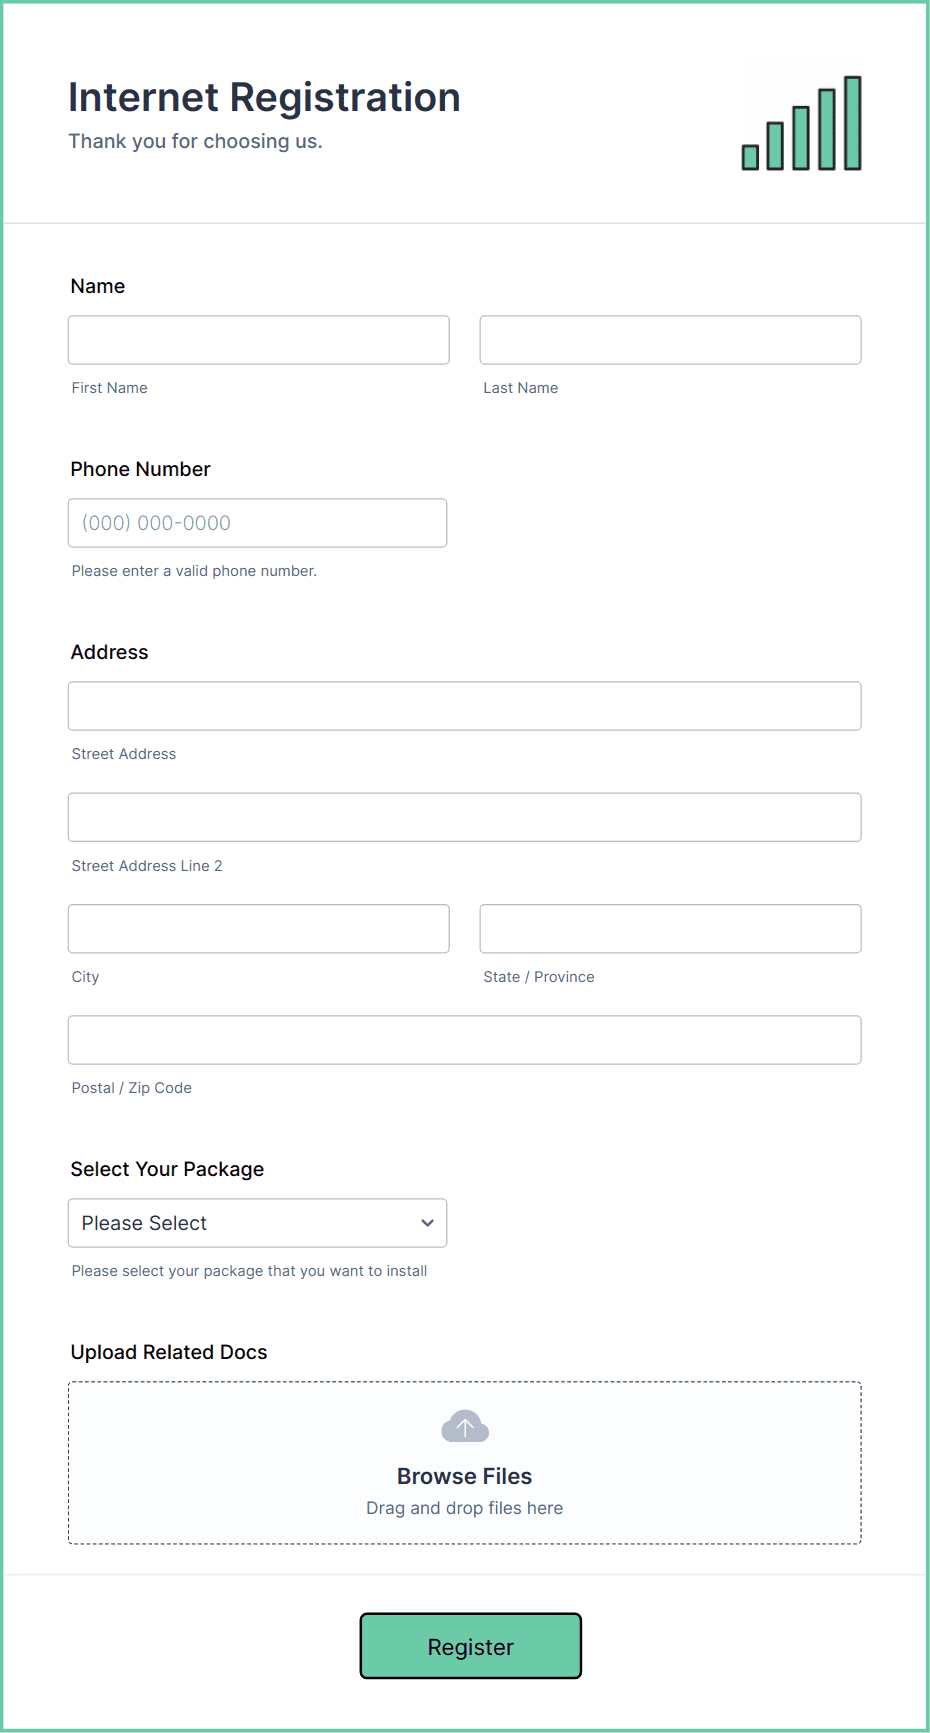Click the Upload Related Docs label
Viewport: 930px width, 1733px height.
(168, 1352)
